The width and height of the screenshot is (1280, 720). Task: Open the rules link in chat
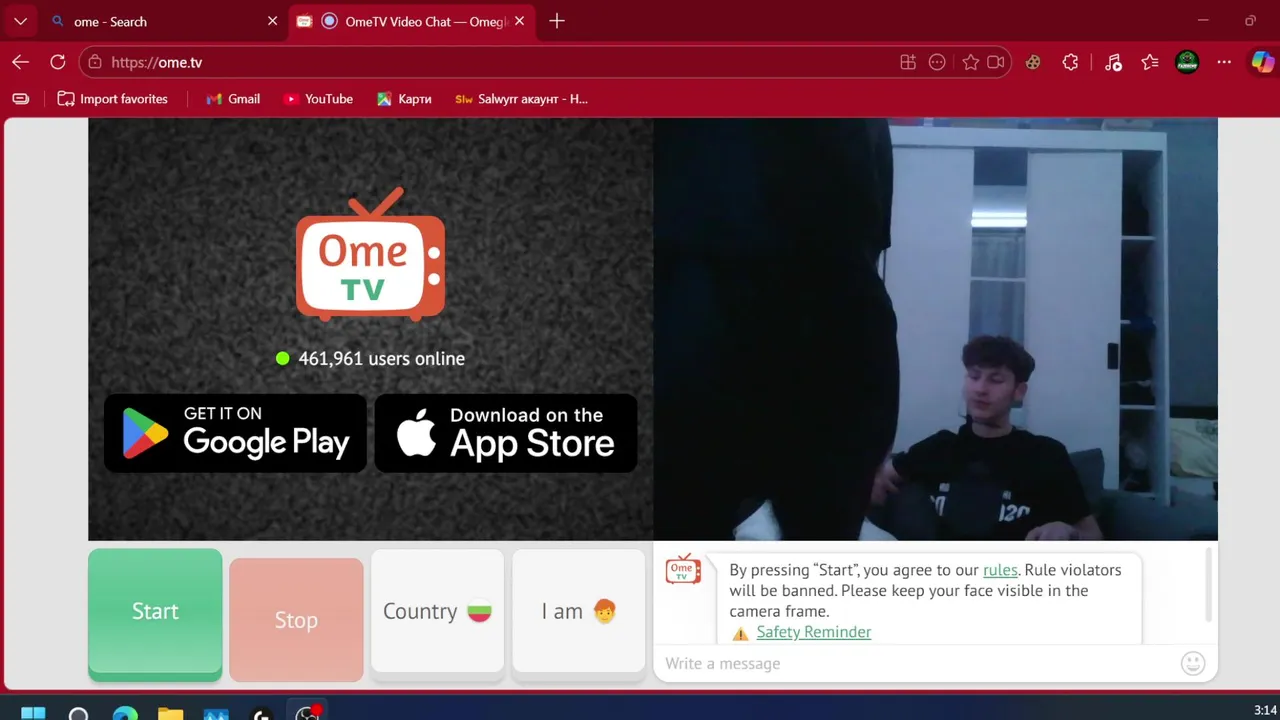(x=1000, y=570)
